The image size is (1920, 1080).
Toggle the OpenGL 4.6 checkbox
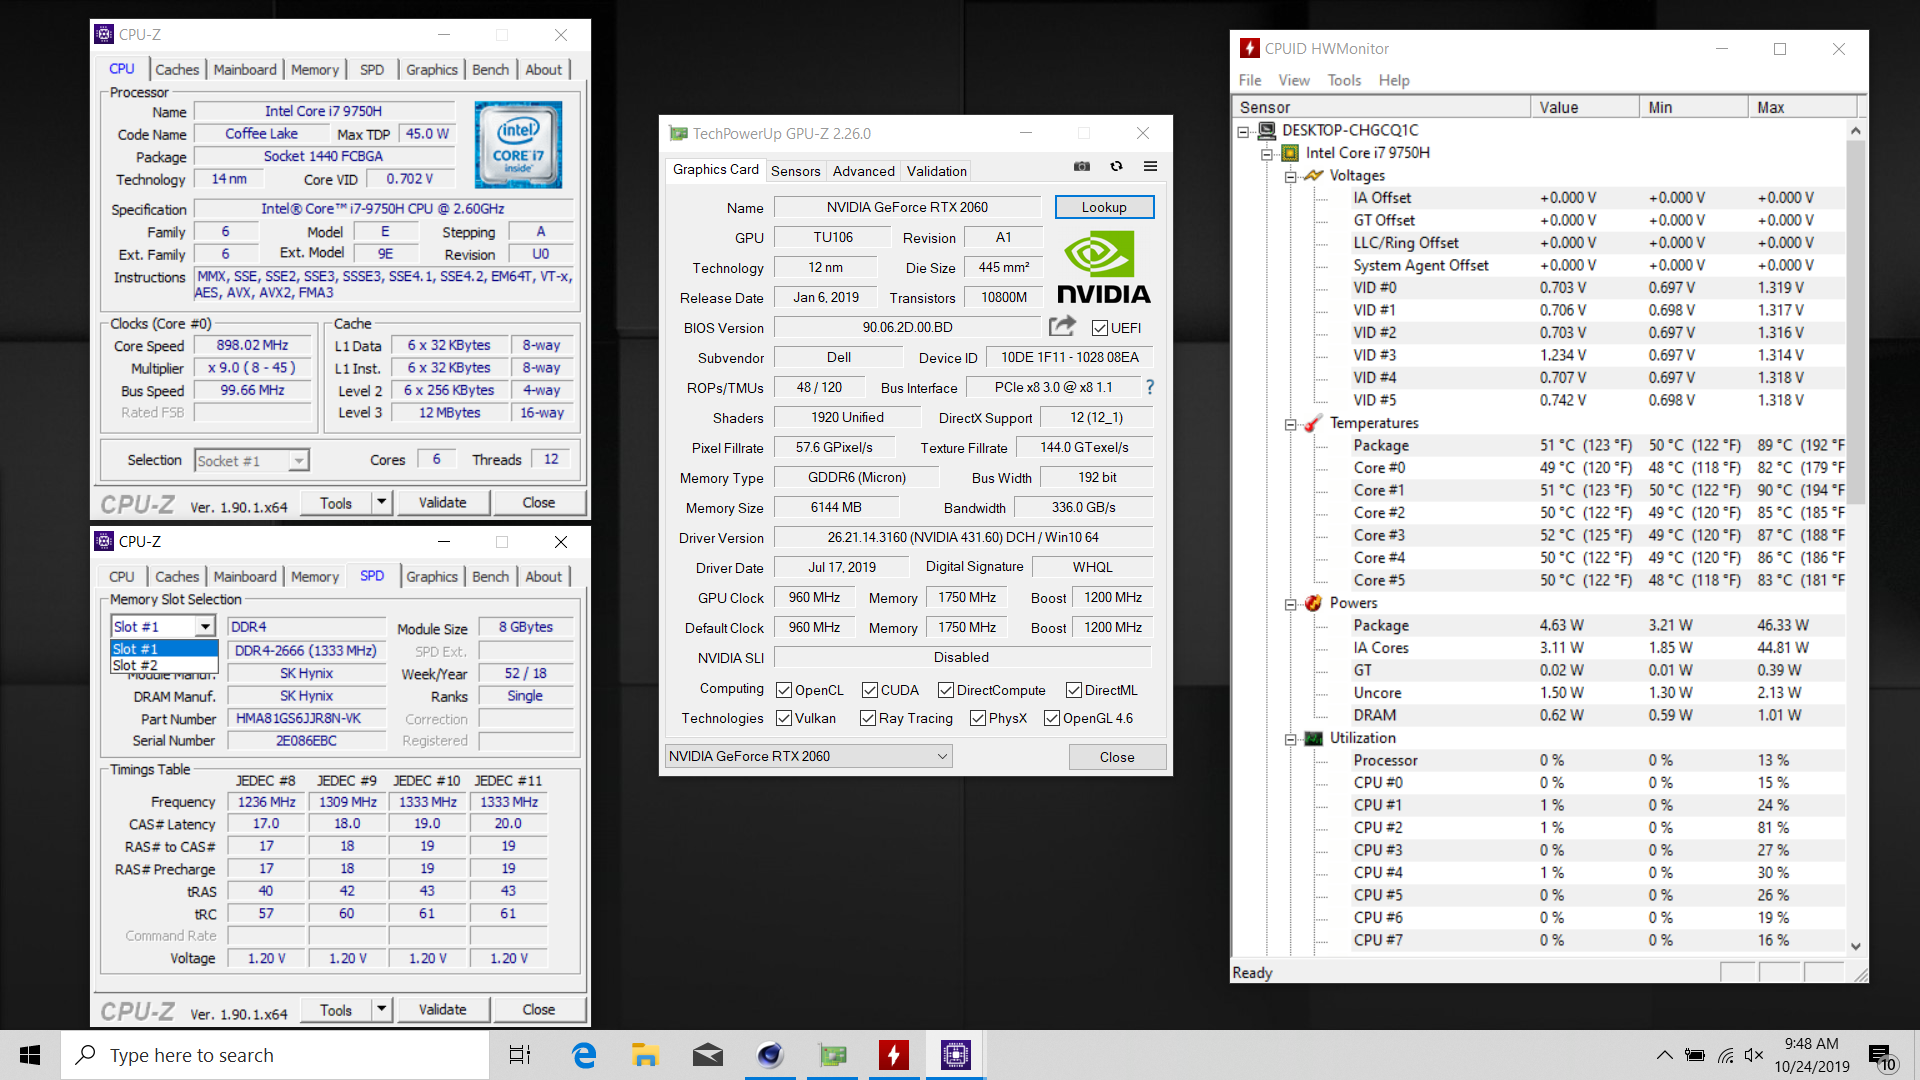tap(1052, 718)
